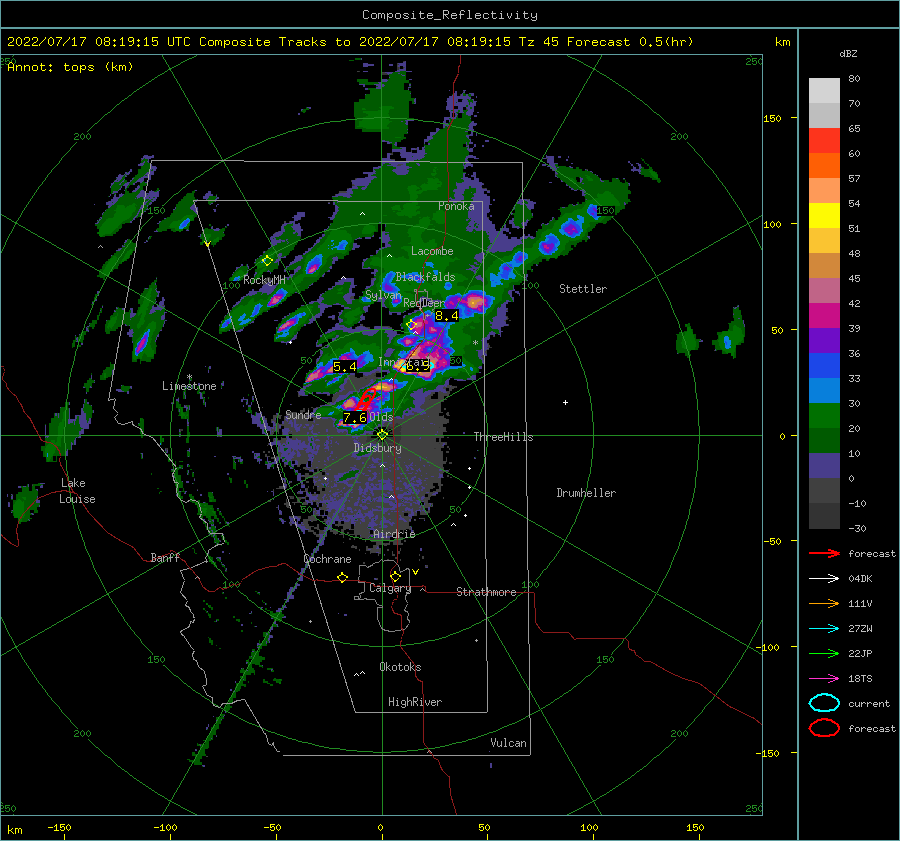The height and width of the screenshot is (841, 900).
Task: Click the ThreeHills city label
Action: pyautogui.click(x=503, y=437)
